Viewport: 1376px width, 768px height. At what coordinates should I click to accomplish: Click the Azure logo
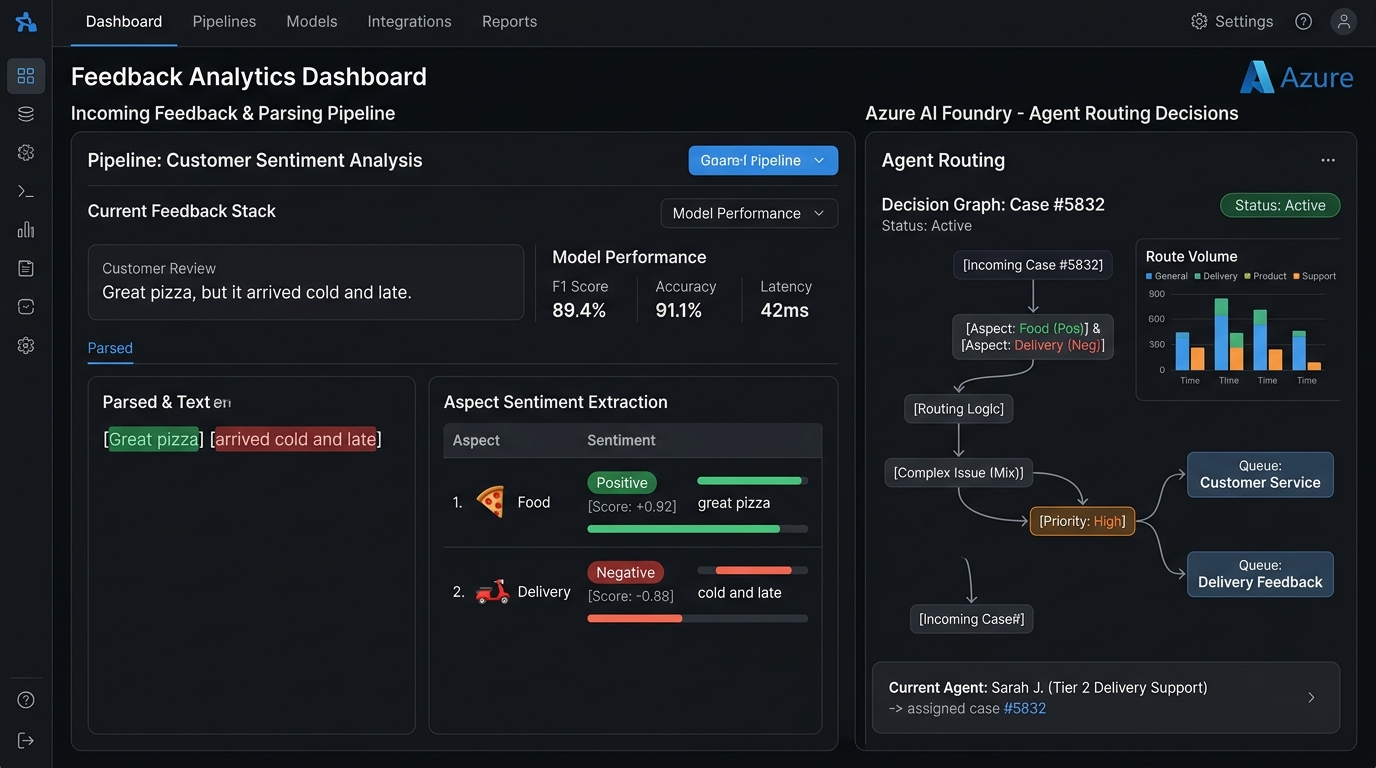point(1297,77)
